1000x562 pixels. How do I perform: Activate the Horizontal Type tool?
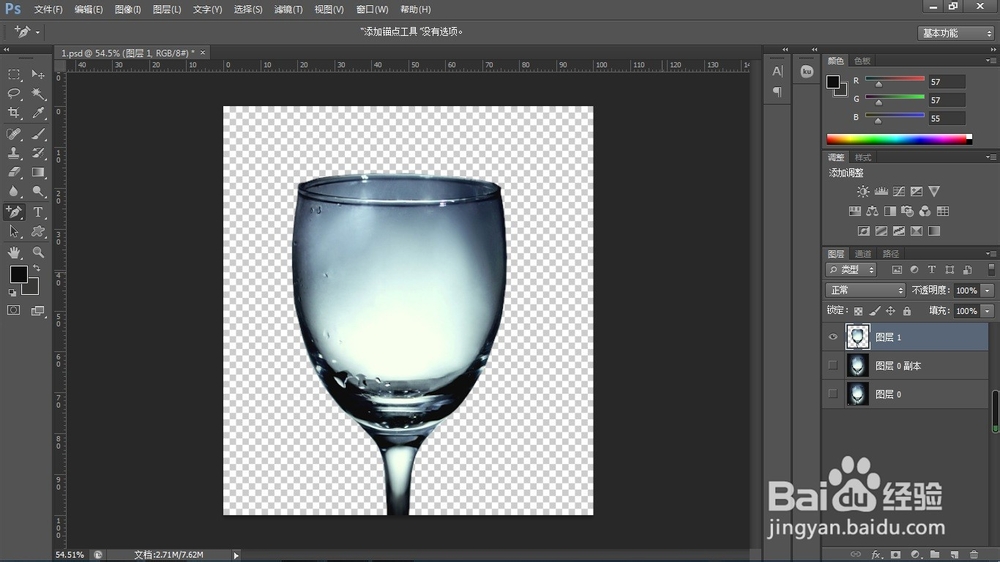click(39, 212)
